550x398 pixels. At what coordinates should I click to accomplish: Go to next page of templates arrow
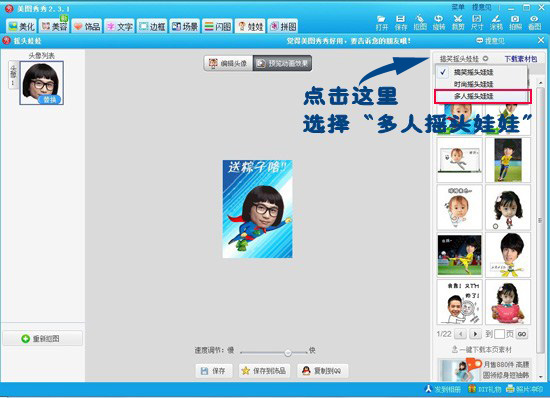(475, 334)
